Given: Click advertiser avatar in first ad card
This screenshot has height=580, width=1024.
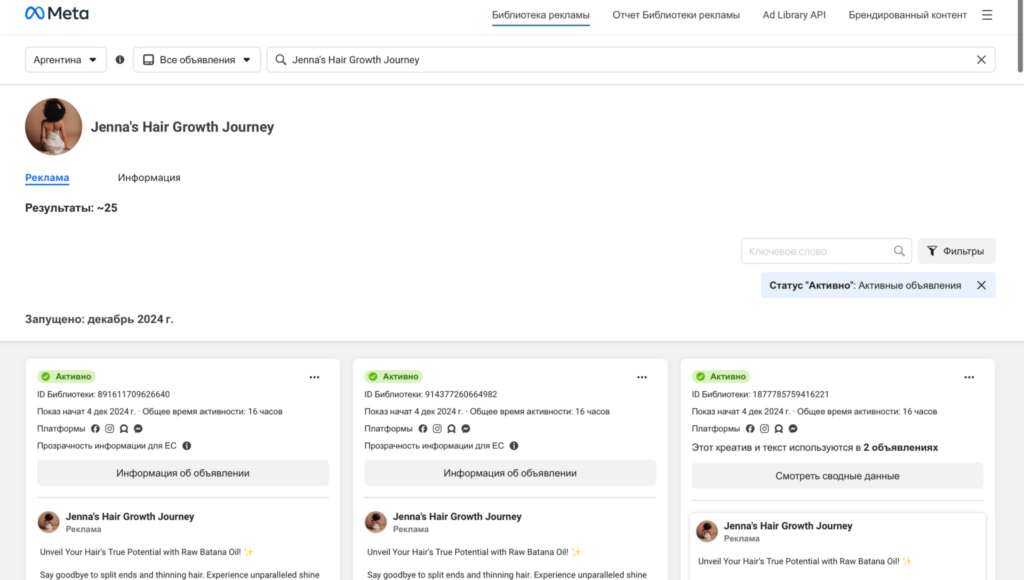Looking at the screenshot, I should pos(48,522).
